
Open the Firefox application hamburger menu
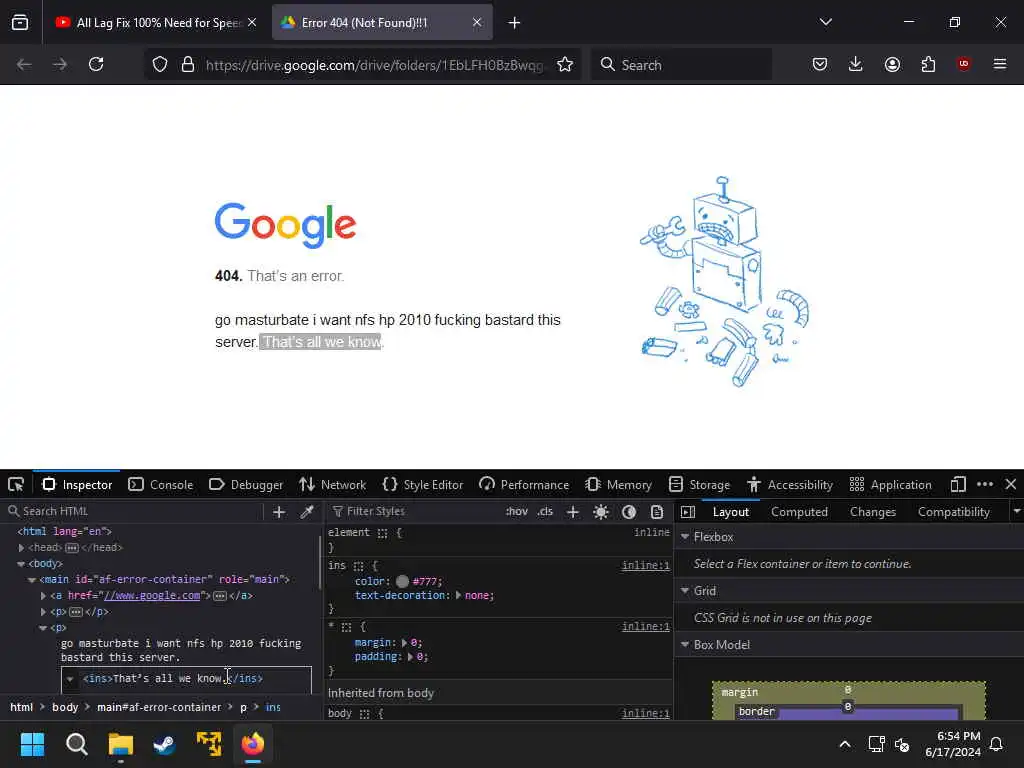(x=1000, y=64)
